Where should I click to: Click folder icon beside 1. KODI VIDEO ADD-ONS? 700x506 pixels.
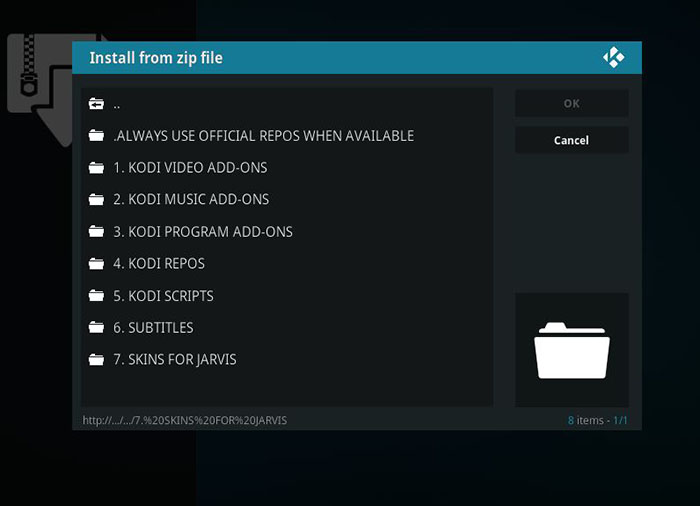tap(96, 167)
